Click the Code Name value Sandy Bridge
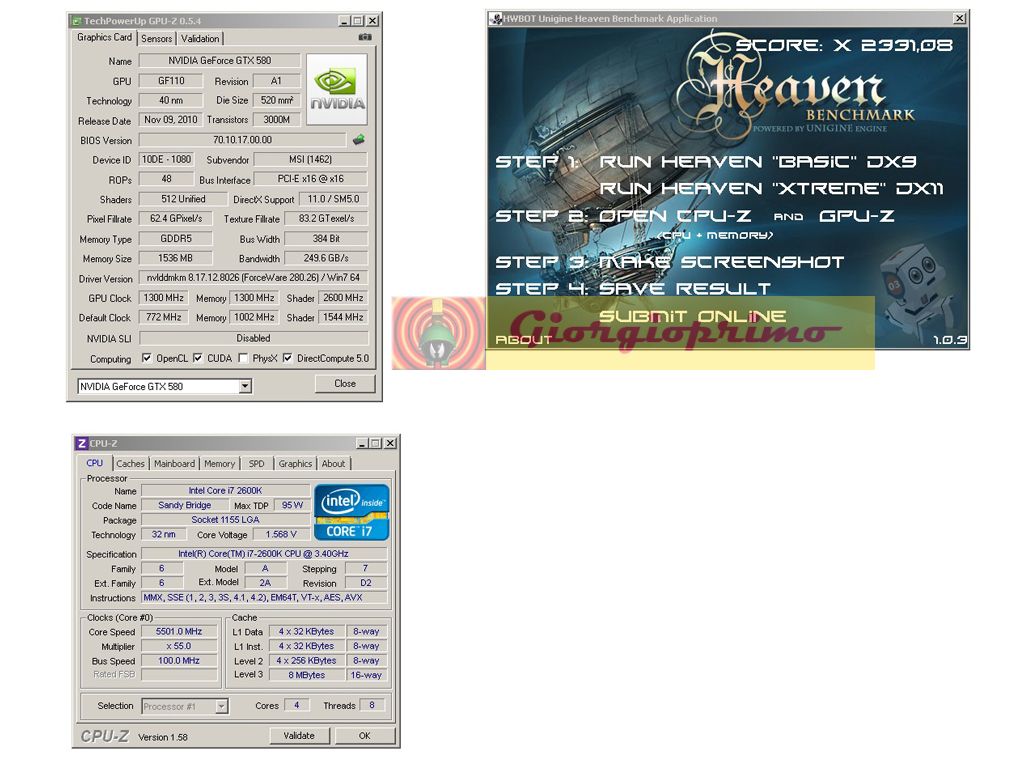Image resolution: width=1024 pixels, height=768 pixels. (x=185, y=505)
